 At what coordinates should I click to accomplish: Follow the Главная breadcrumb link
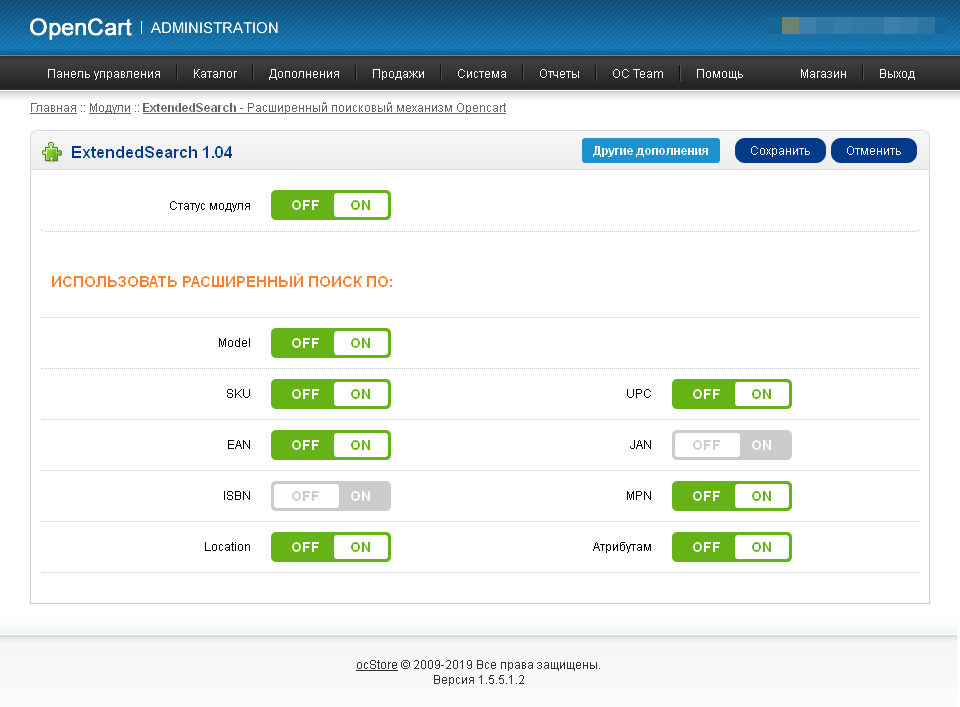(53, 108)
